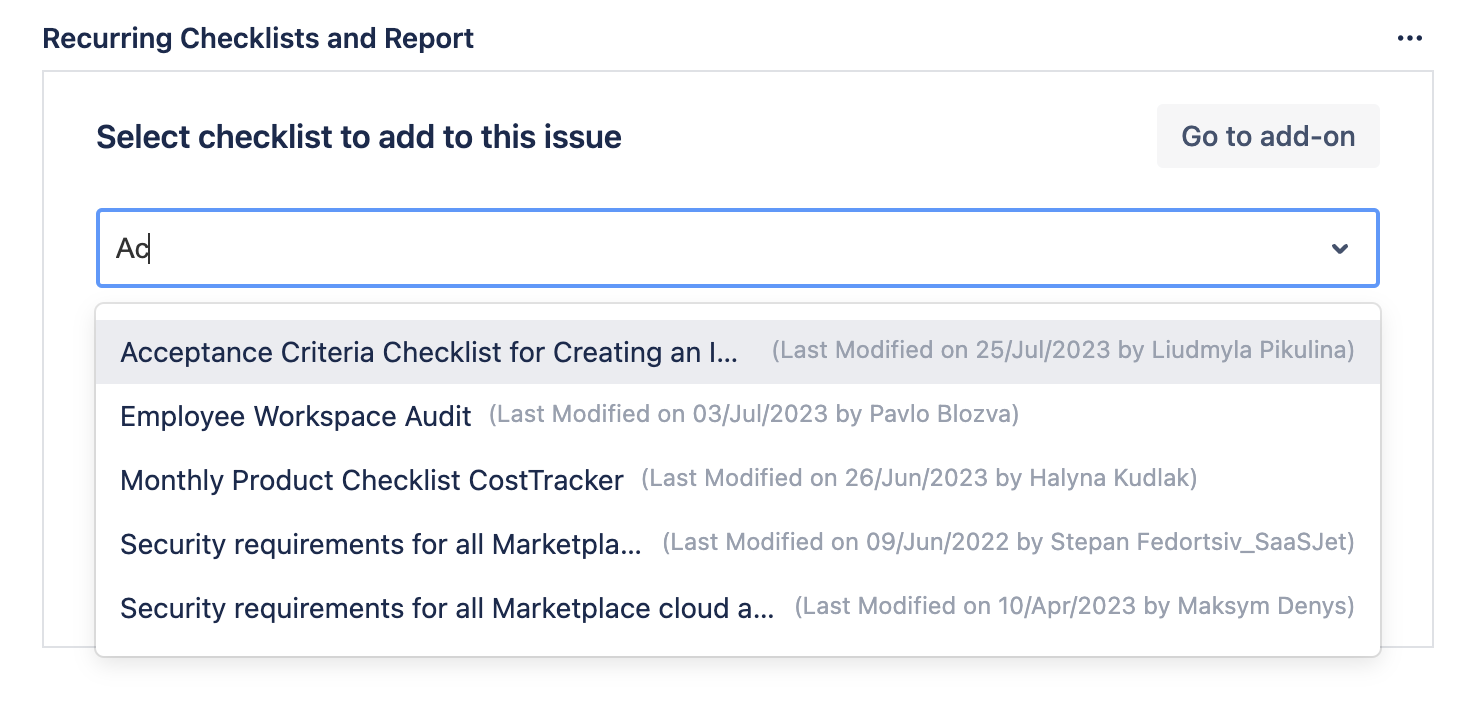Click the Recurring Checklists and Report title
Viewport: 1470px width, 708px height.
pos(258,39)
